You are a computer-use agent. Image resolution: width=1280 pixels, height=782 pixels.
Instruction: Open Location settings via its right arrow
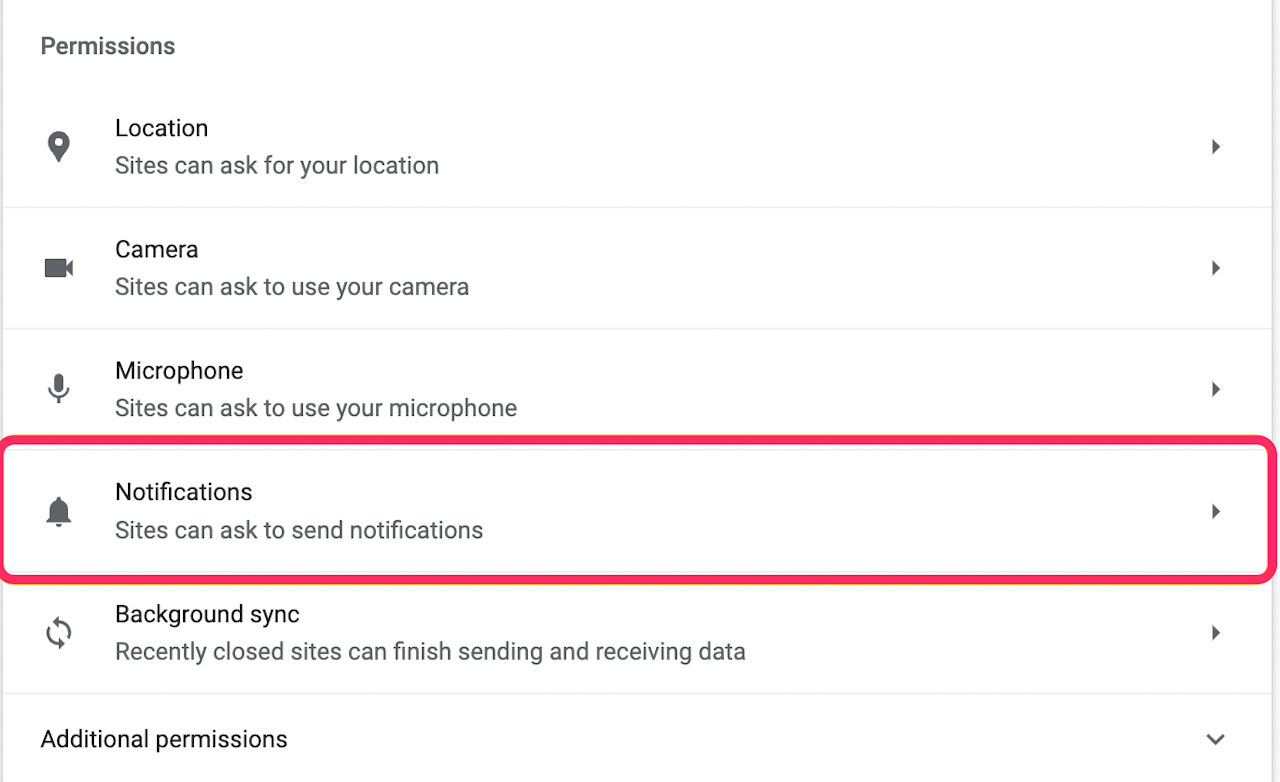click(1216, 147)
